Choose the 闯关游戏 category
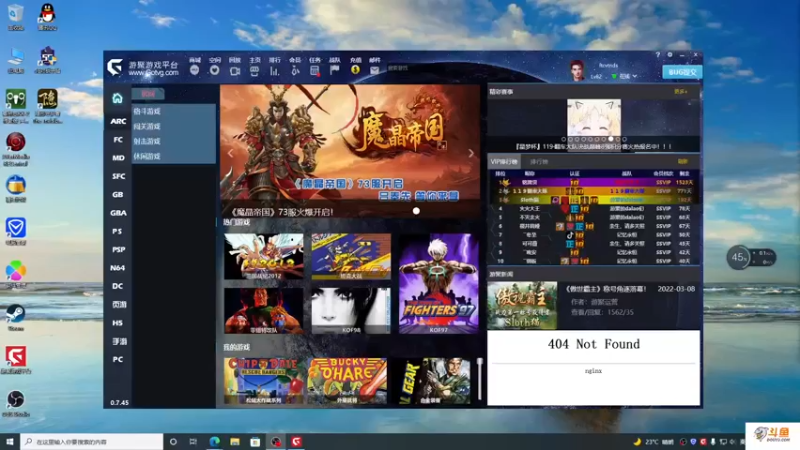 tap(147, 126)
